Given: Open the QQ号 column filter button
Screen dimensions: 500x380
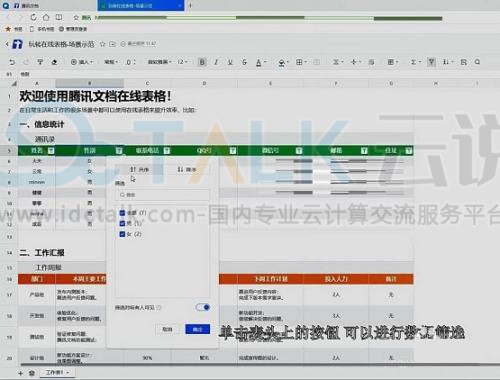Looking at the screenshot, I should [233, 151].
